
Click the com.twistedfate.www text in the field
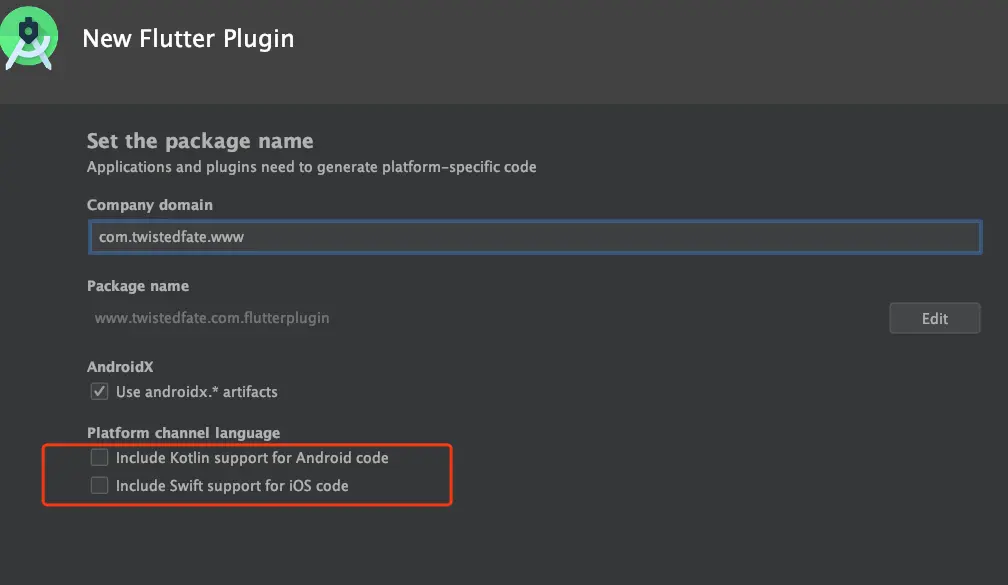171,237
